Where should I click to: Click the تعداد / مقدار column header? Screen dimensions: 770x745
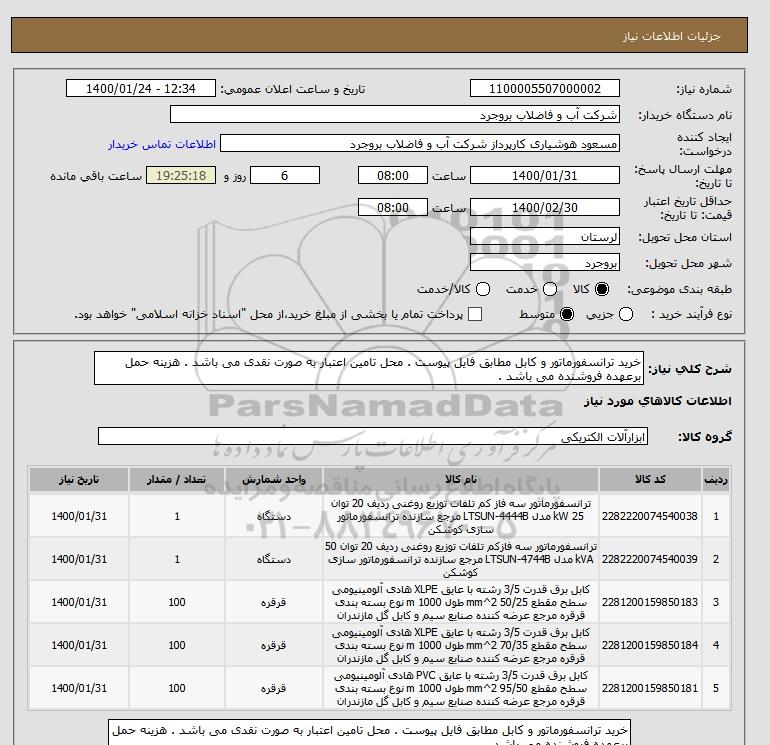pos(177,479)
